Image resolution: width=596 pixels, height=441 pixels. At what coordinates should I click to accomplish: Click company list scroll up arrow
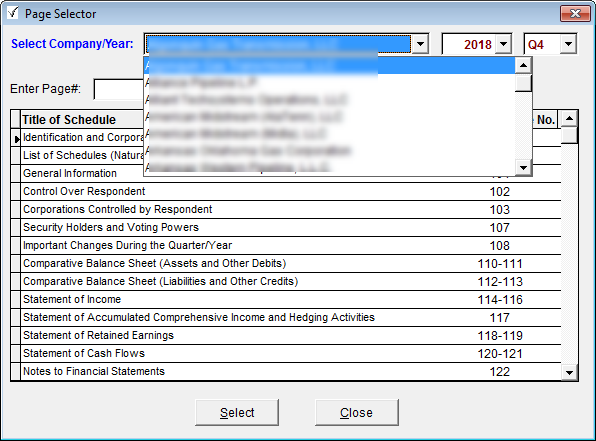(523, 66)
